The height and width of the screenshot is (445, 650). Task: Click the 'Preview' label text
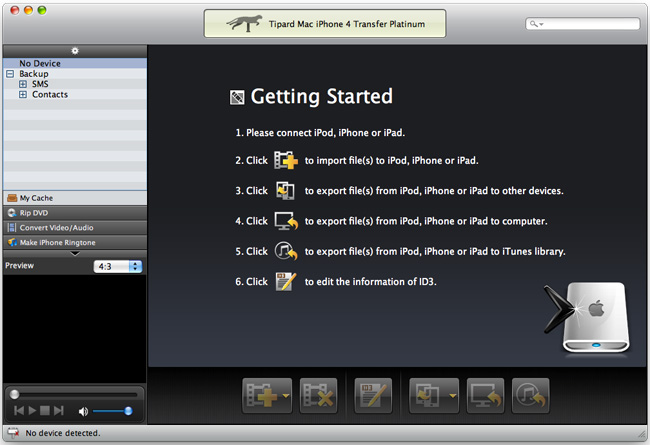[x=19, y=265]
